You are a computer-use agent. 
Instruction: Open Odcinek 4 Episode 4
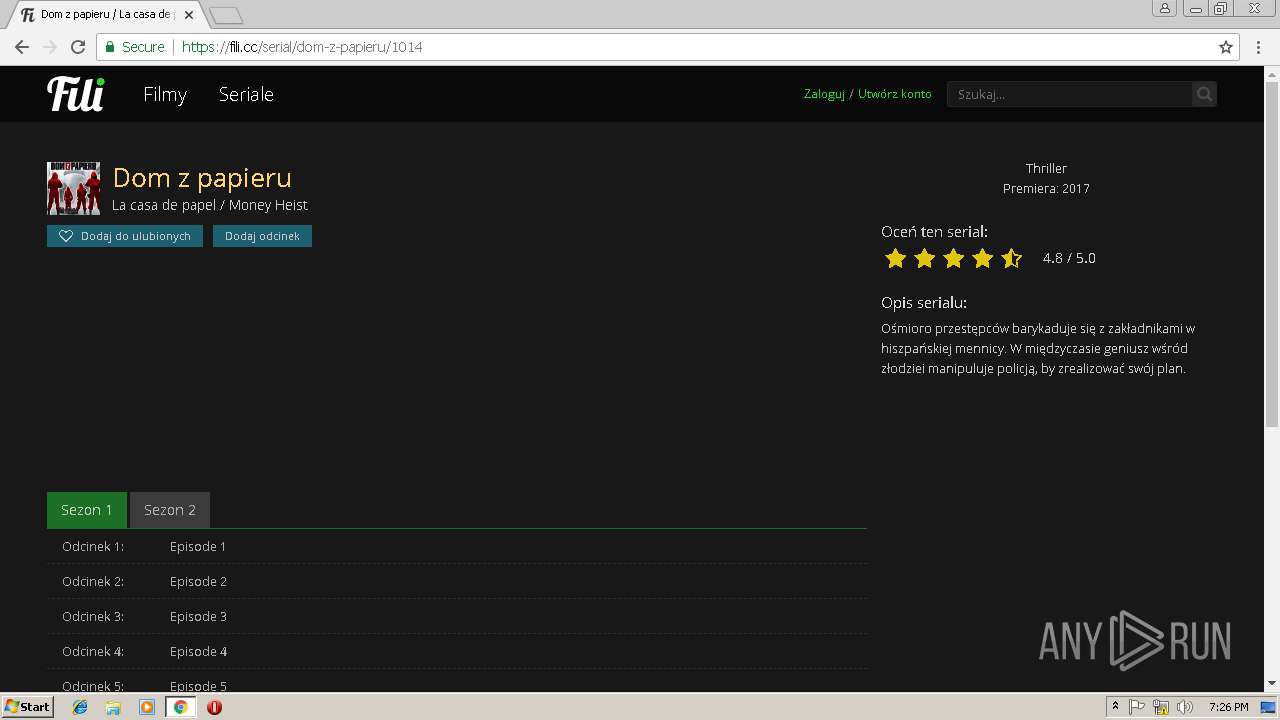pos(457,652)
